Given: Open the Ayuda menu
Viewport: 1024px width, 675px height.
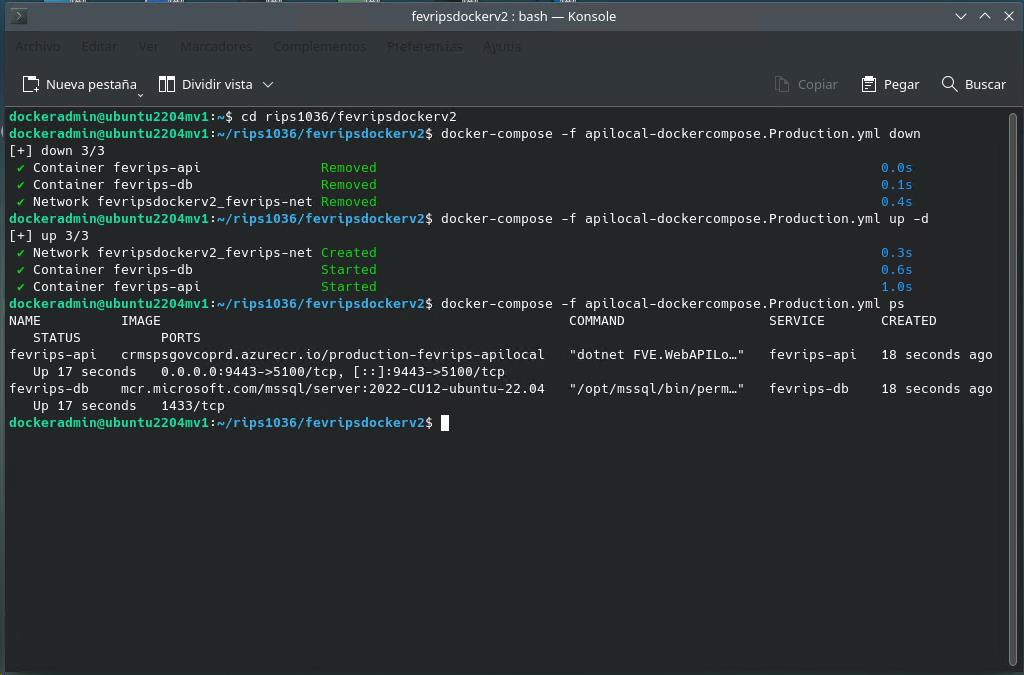Looking at the screenshot, I should [x=502, y=46].
